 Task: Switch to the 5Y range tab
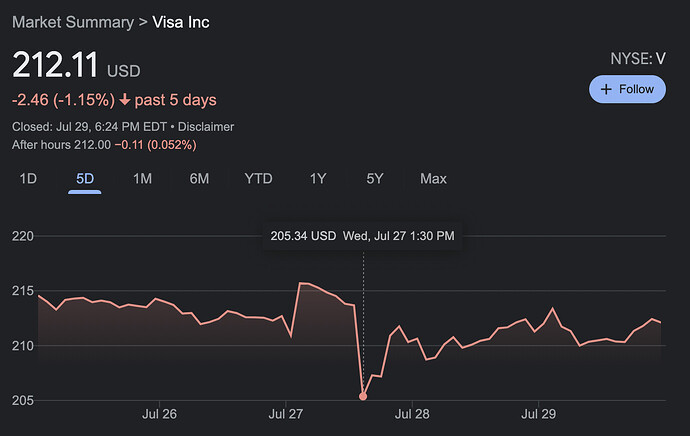coord(375,179)
